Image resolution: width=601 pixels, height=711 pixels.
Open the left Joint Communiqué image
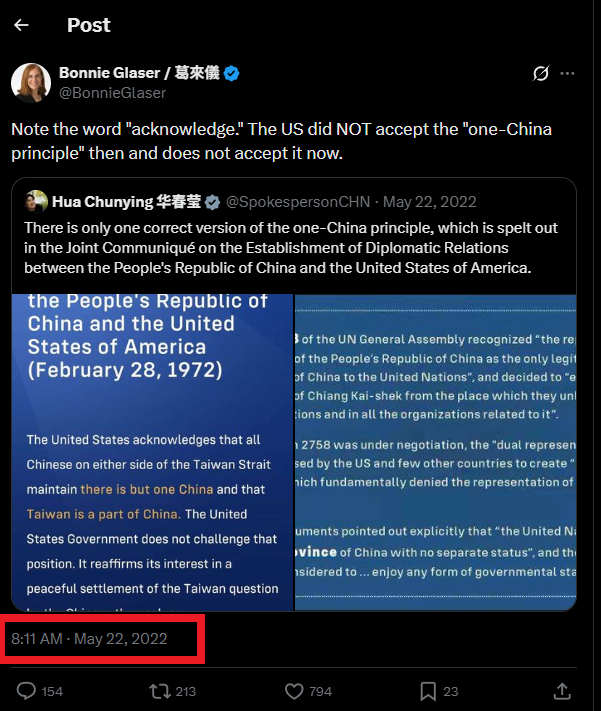coord(152,452)
